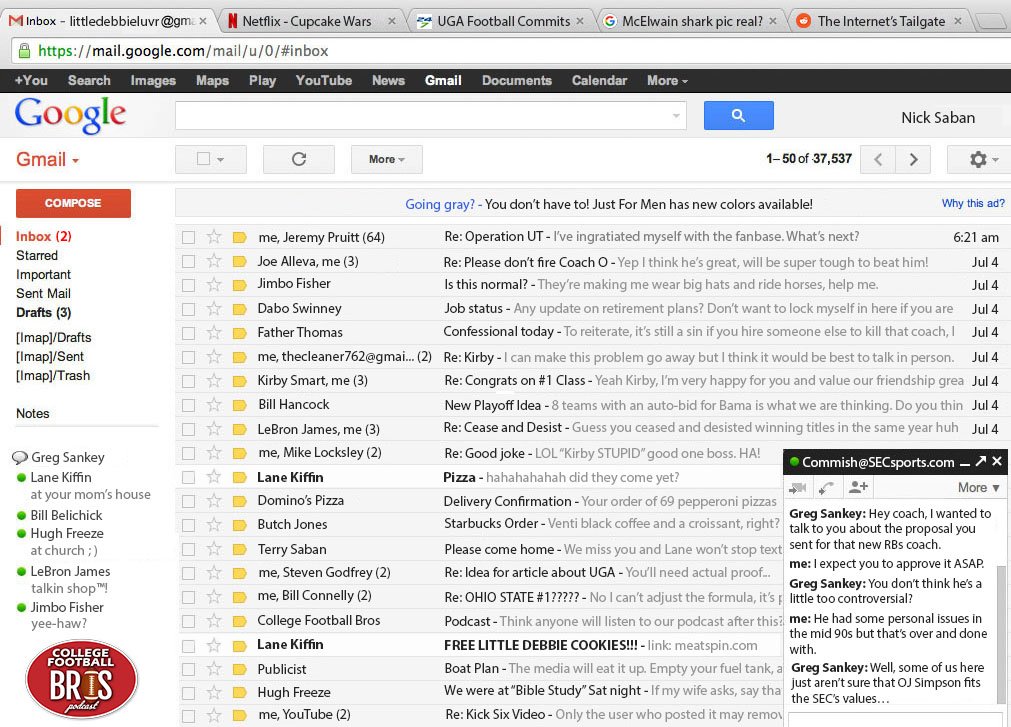Image resolution: width=1011 pixels, height=727 pixels.
Task: Star the Jimbo Fisher email
Action: point(214,284)
